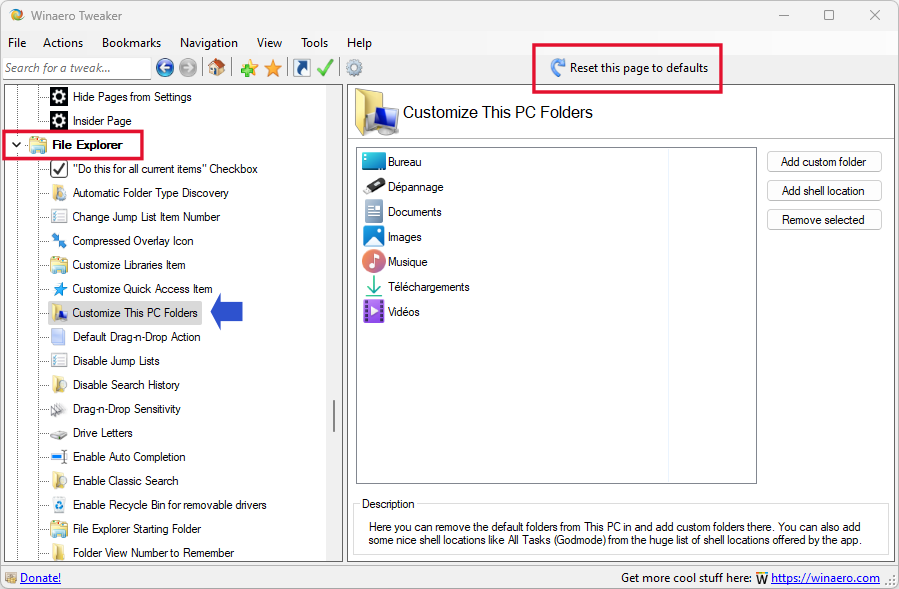The image size is (899, 589).
Task: Click the Compressed Overlay Icon blue arrows icon
Action: (59, 240)
